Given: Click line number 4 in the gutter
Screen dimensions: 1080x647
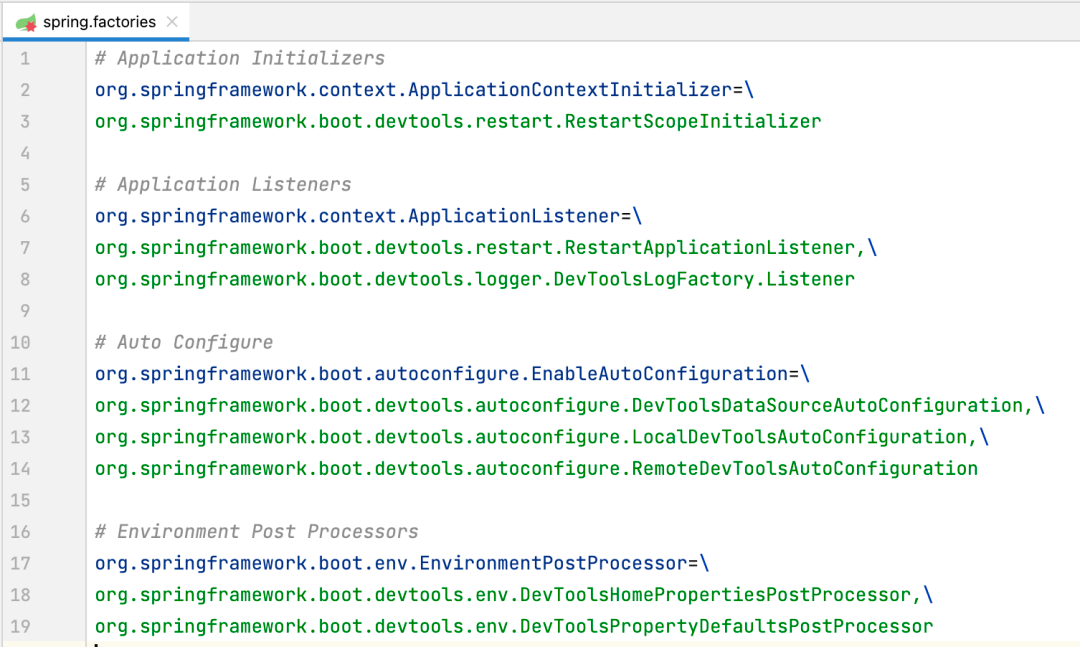Looking at the screenshot, I should (25, 153).
